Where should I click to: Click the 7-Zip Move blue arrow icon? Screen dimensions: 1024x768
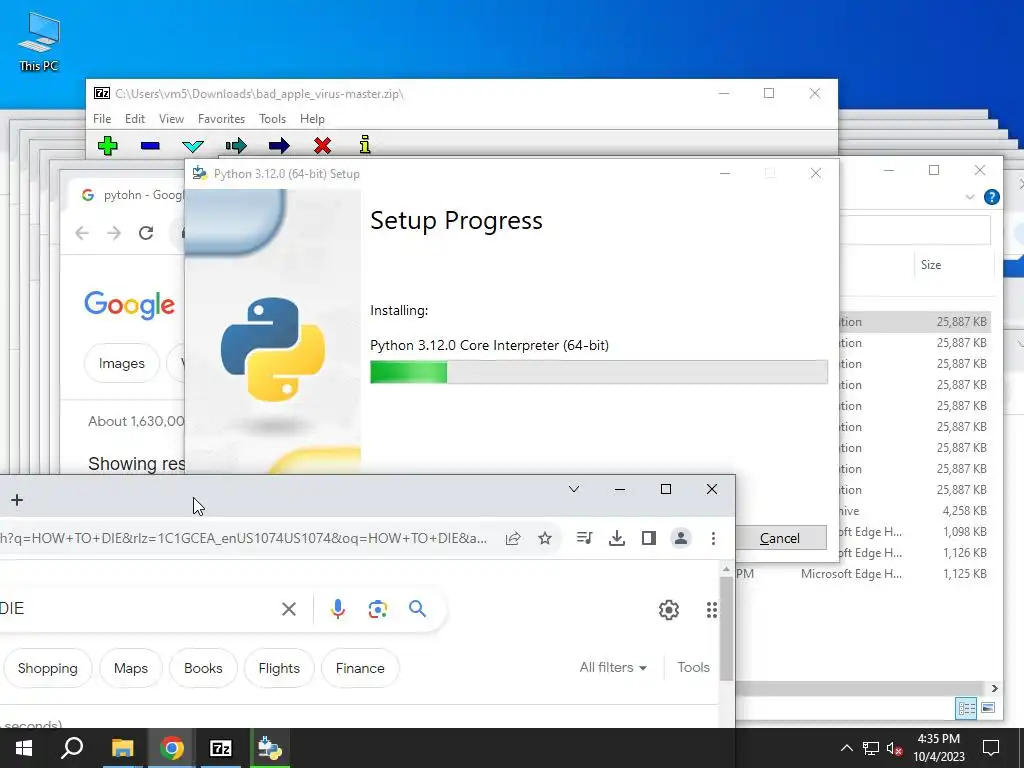point(279,145)
